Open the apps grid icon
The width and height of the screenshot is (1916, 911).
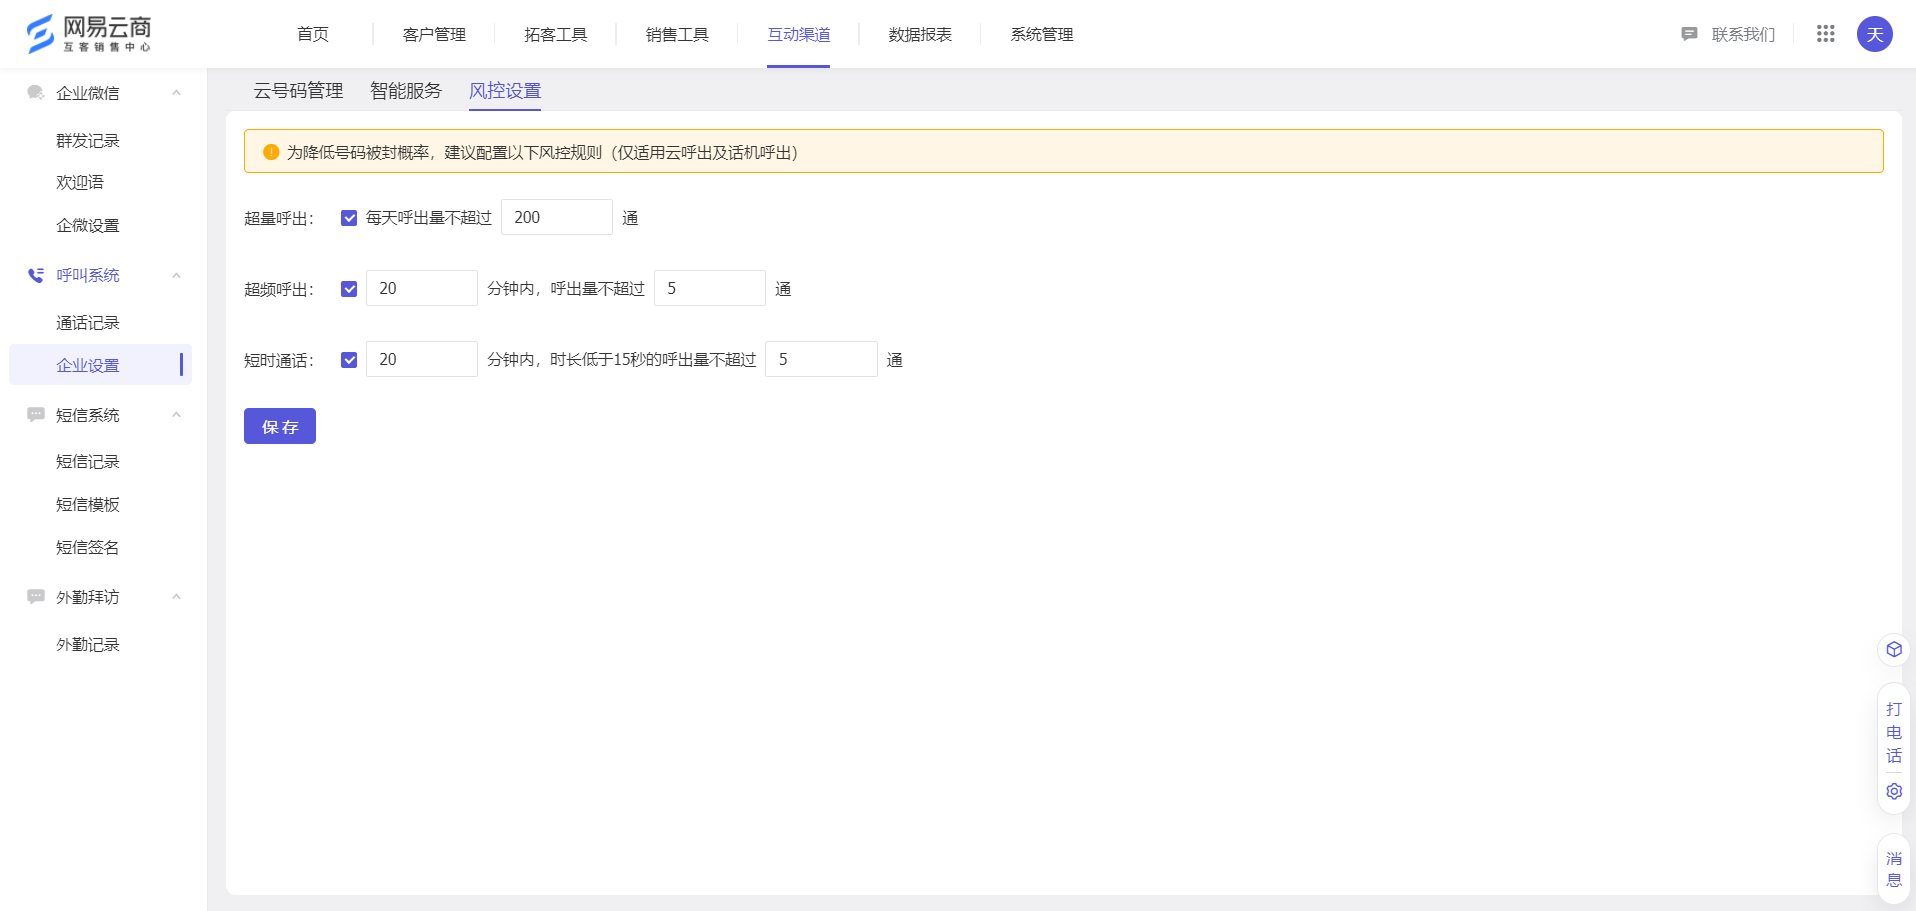[x=1825, y=34]
